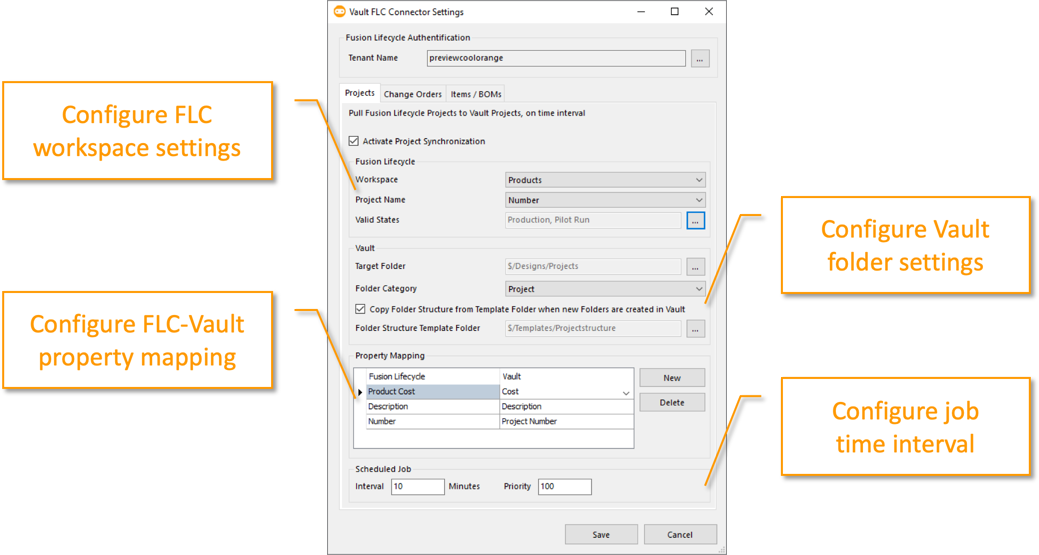Click the Interval minutes input field
Image resolution: width=1039 pixels, height=555 pixels.
(417, 487)
